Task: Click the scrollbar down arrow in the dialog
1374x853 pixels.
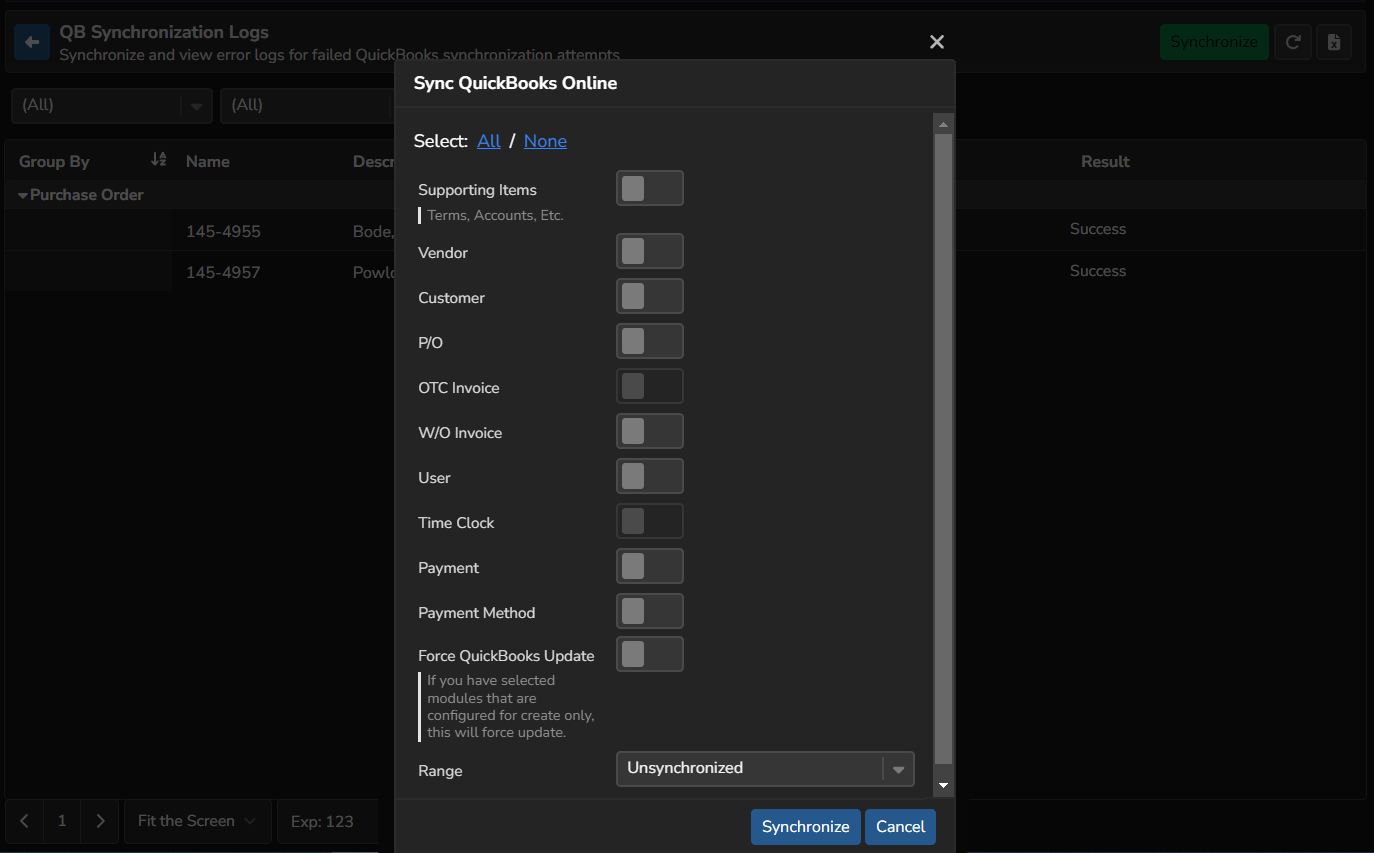Action: tap(942, 785)
